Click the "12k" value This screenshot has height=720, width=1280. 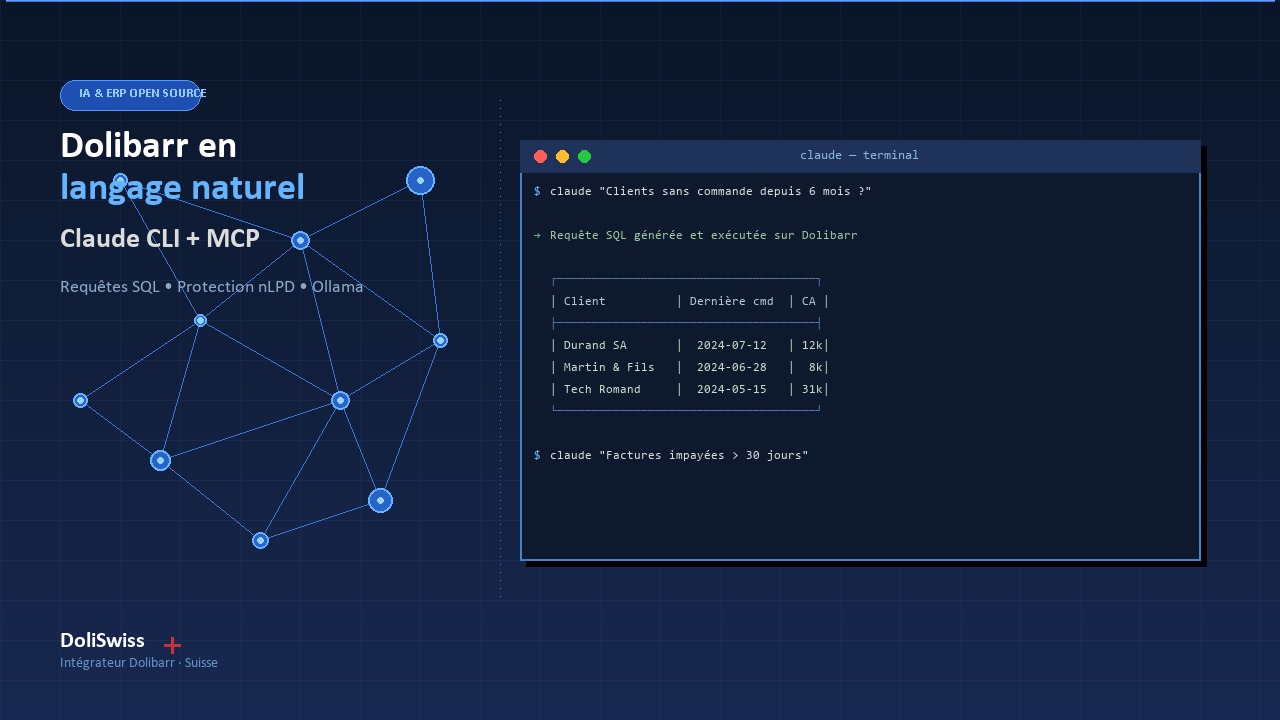[x=812, y=345]
